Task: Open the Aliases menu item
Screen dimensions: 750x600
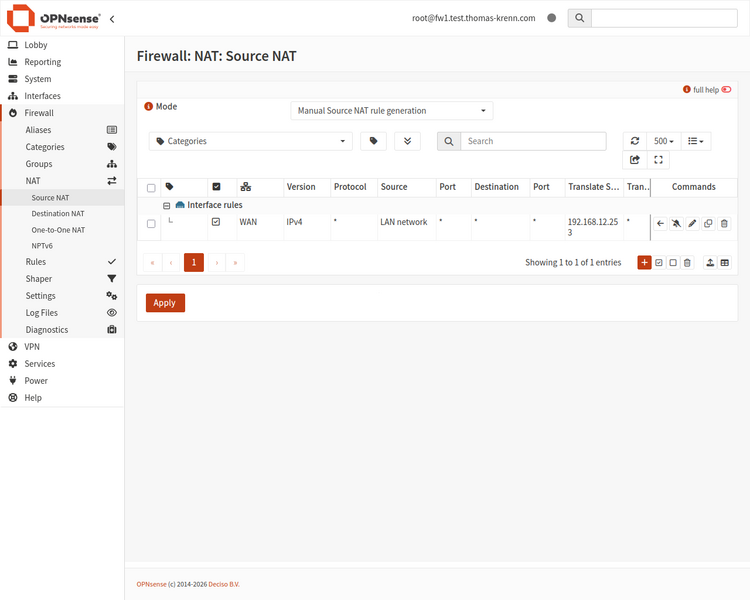Action: [38, 130]
